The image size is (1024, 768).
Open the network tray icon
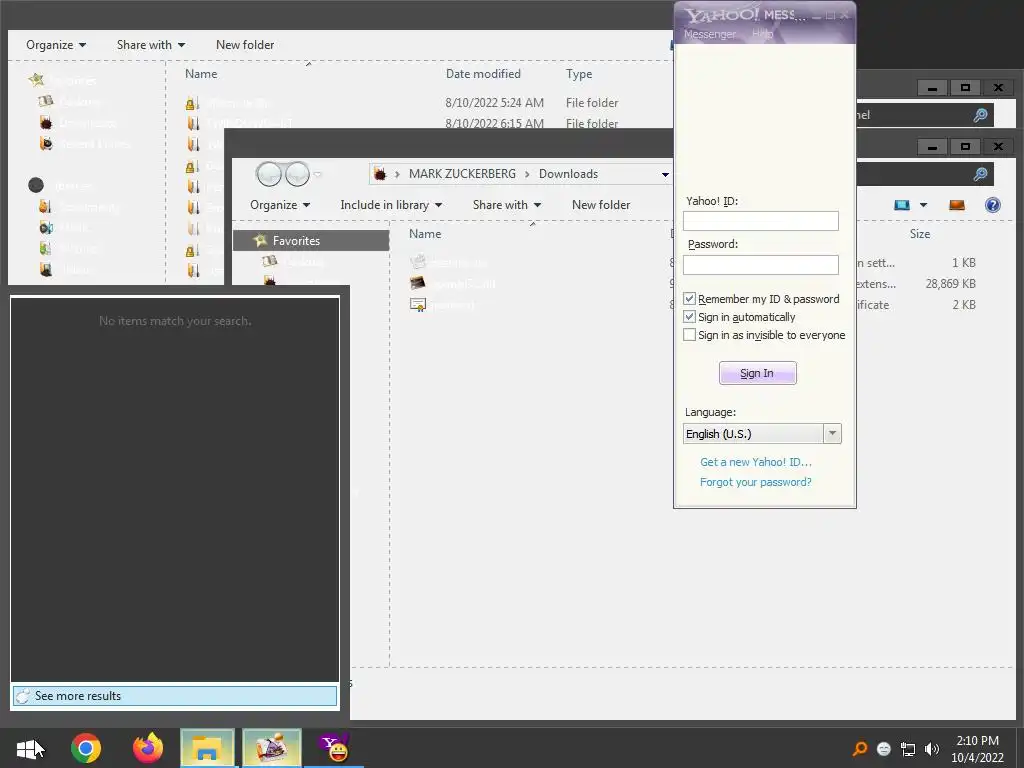908,748
